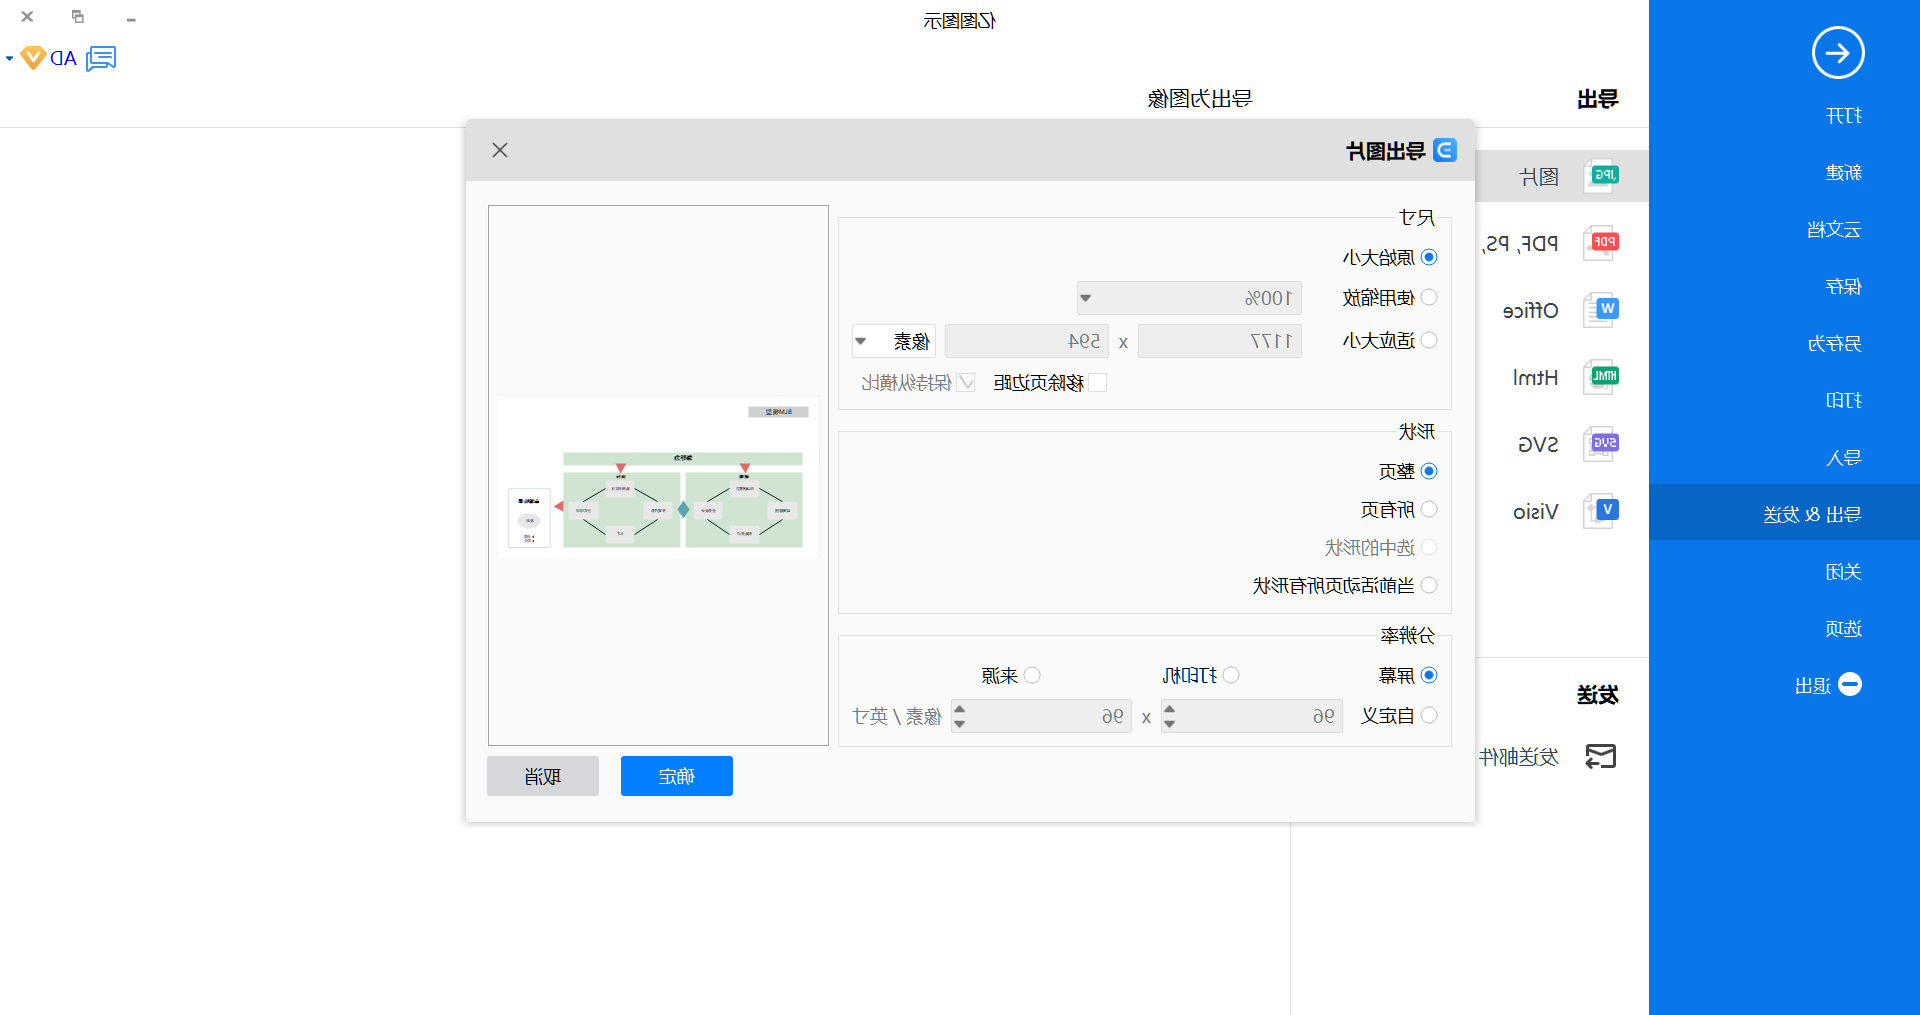This screenshot has width=1920, height=1015.
Task: Click the PDF, PS export type label
Action: (x=1520, y=244)
